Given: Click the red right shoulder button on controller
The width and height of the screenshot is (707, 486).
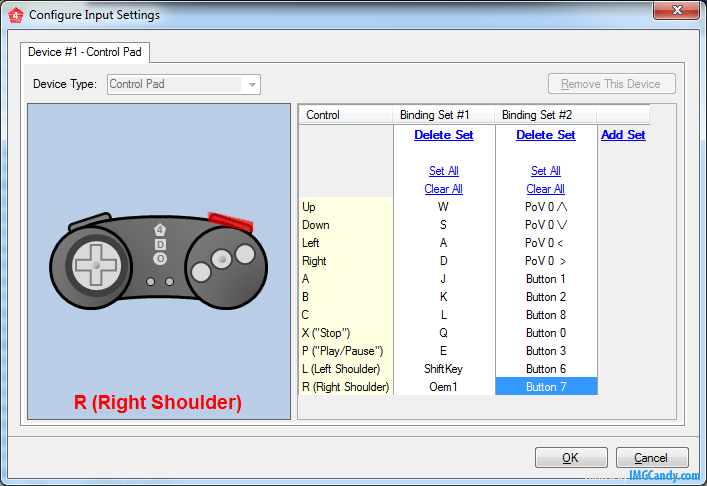Looking at the screenshot, I should (229, 219).
